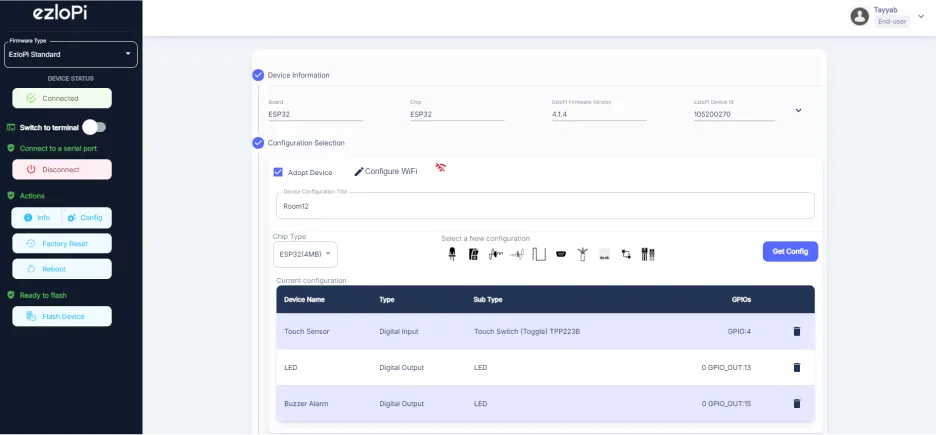This screenshot has height=435, width=936.
Task: Click the Board ESP32 field
Action: pos(316,114)
